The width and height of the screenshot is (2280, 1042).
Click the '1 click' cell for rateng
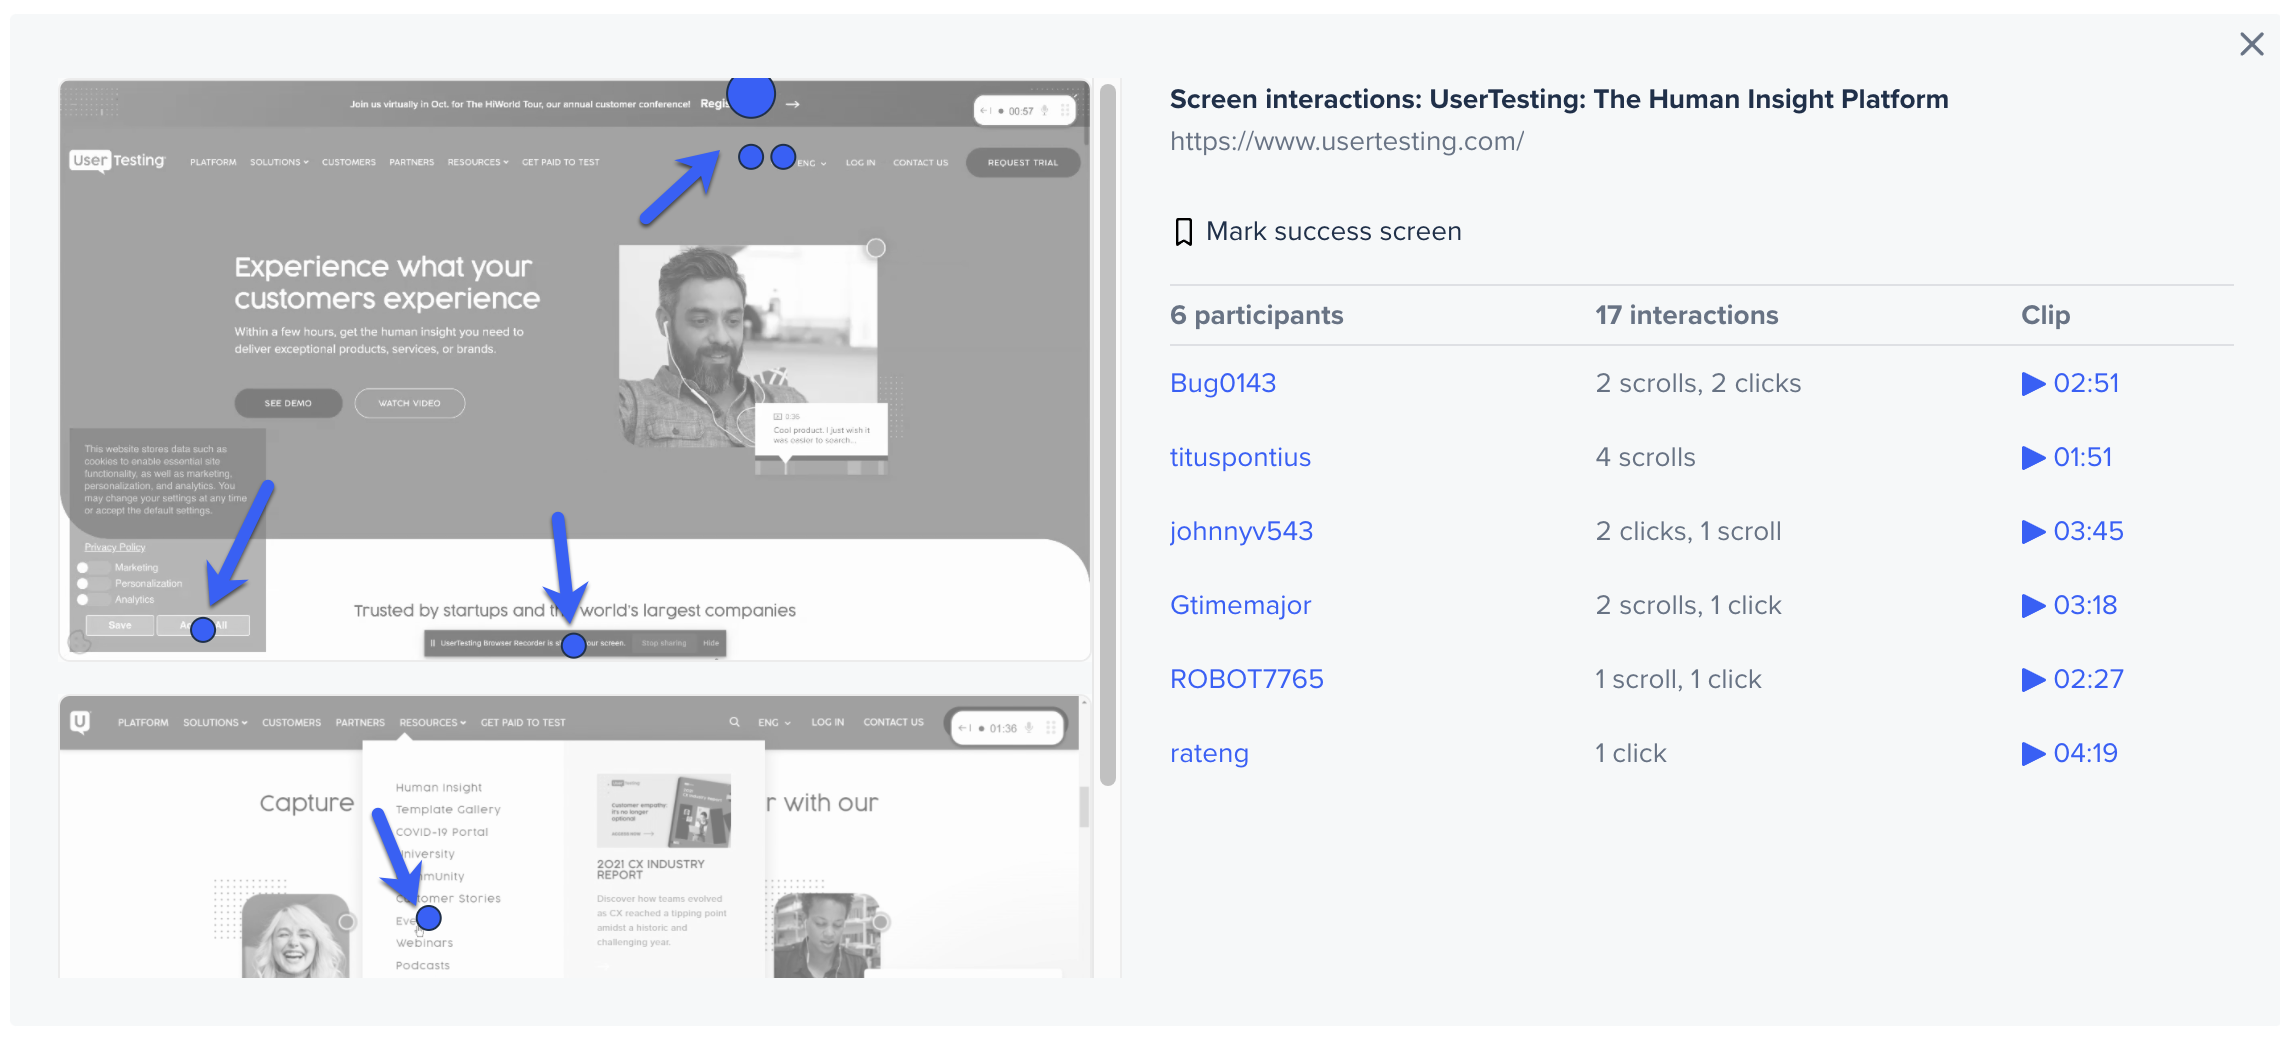(1631, 753)
